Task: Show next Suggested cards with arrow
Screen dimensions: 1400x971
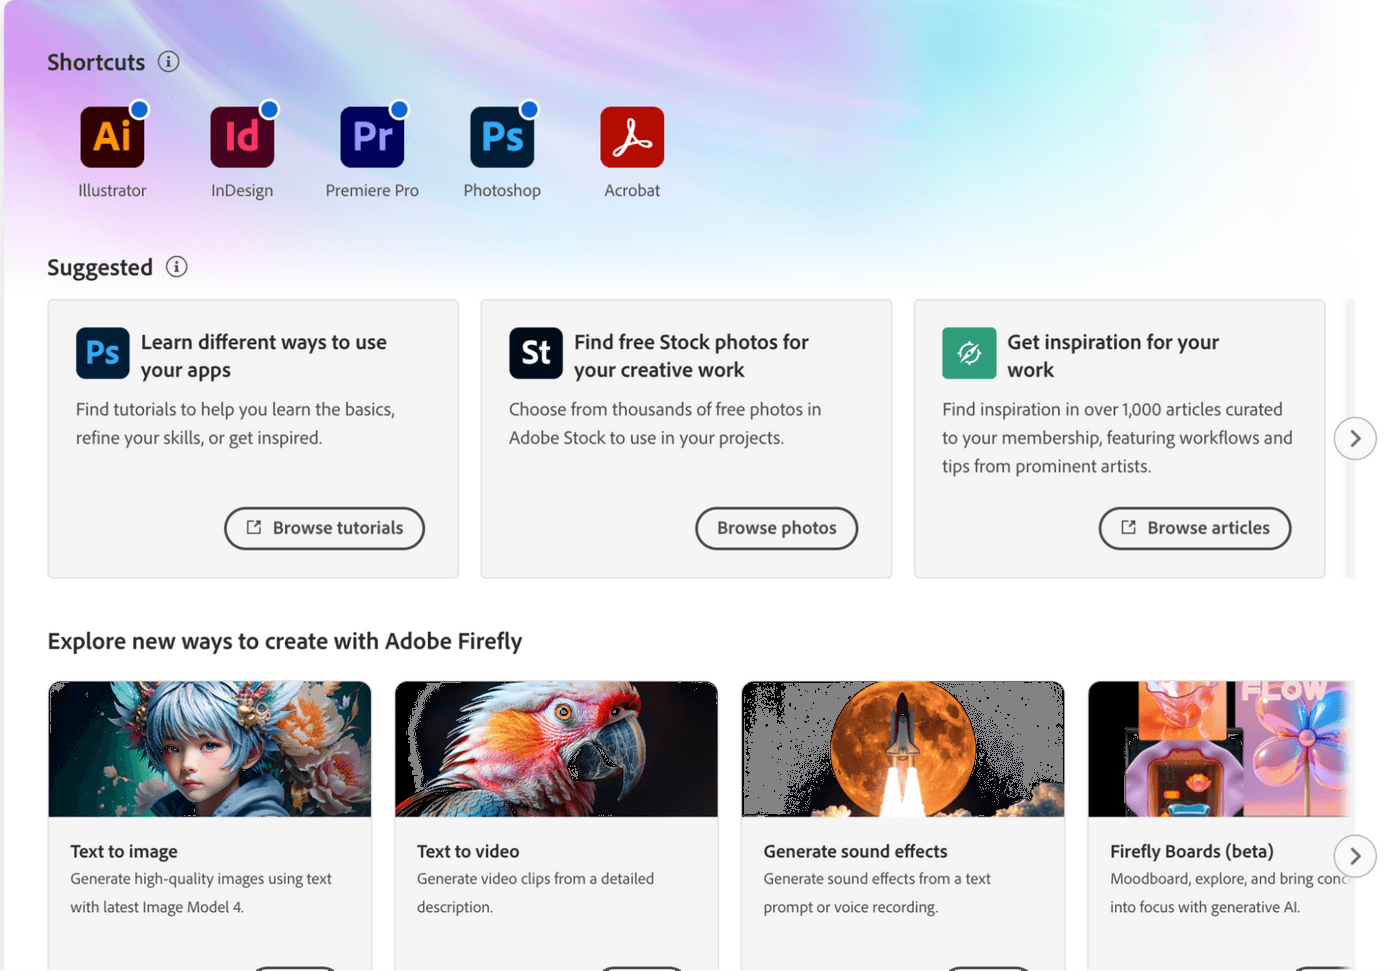Action: point(1355,438)
